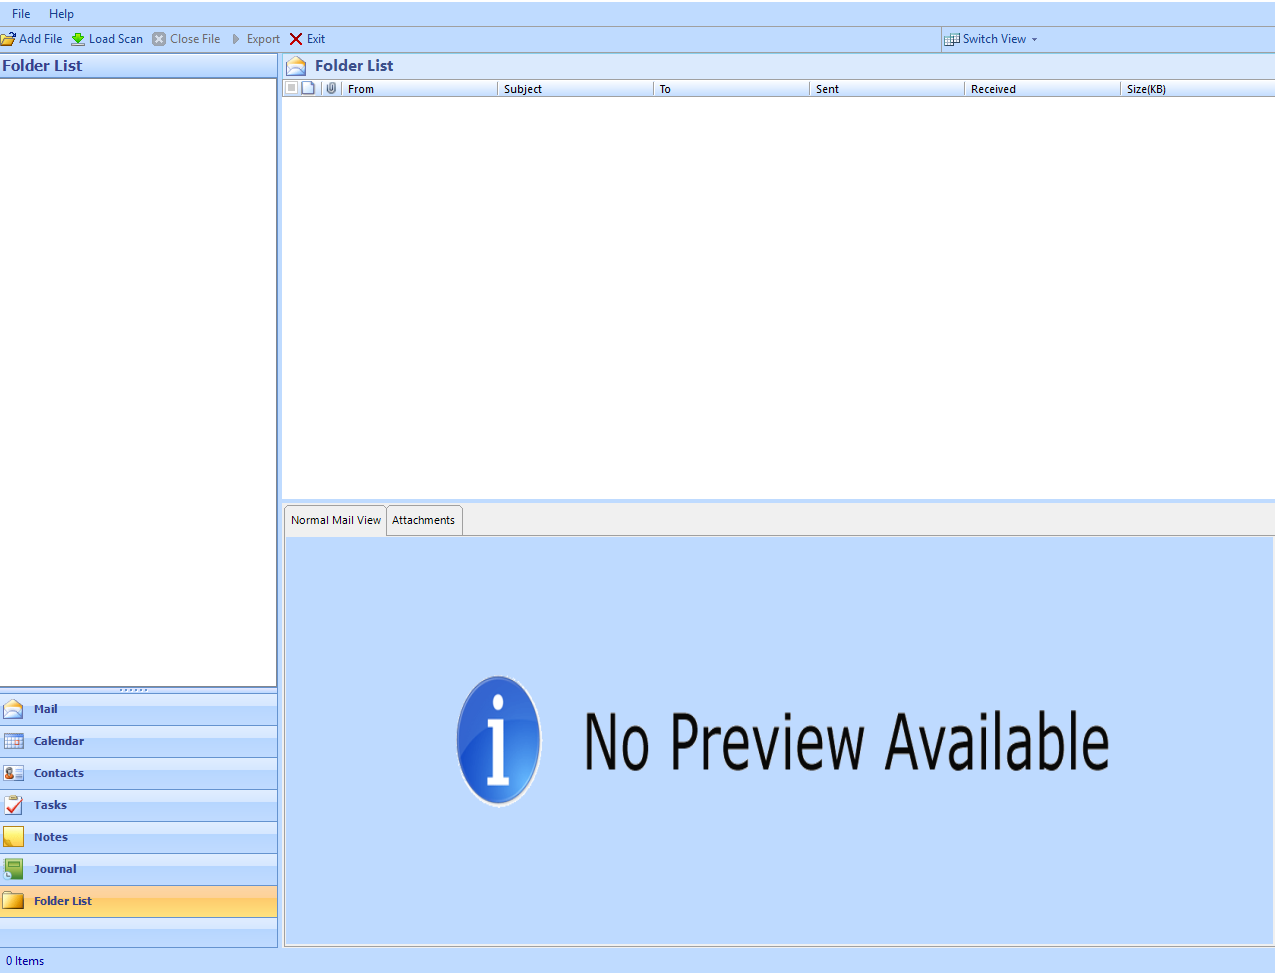The image size is (1275, 973).
Task: Click the Folder List yellow folder icon
Action: [x=13, y=901]
